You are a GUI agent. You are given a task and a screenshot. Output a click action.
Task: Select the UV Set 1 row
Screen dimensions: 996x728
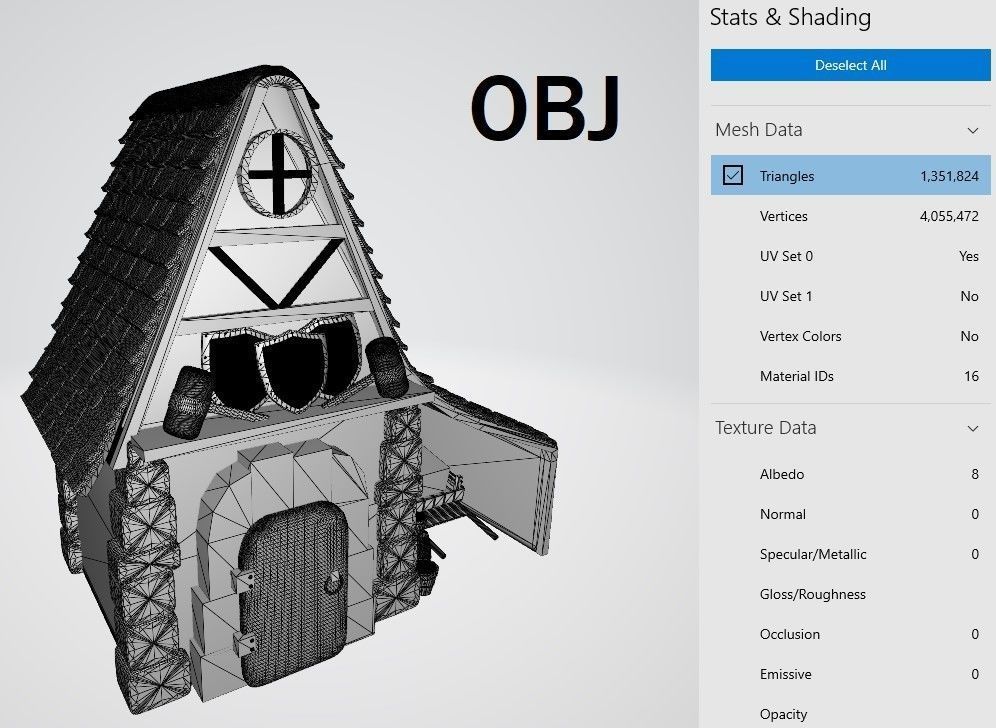coord(851,296)
